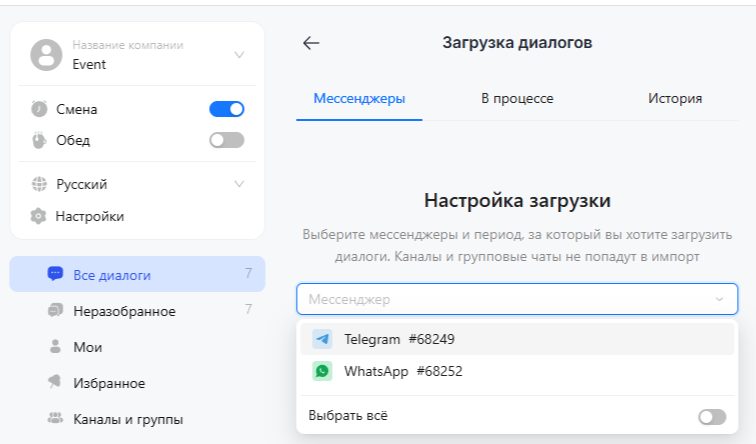Click the back arrow icon
The height and width of the screenshot is (444, 756).
tap(311, 43)
